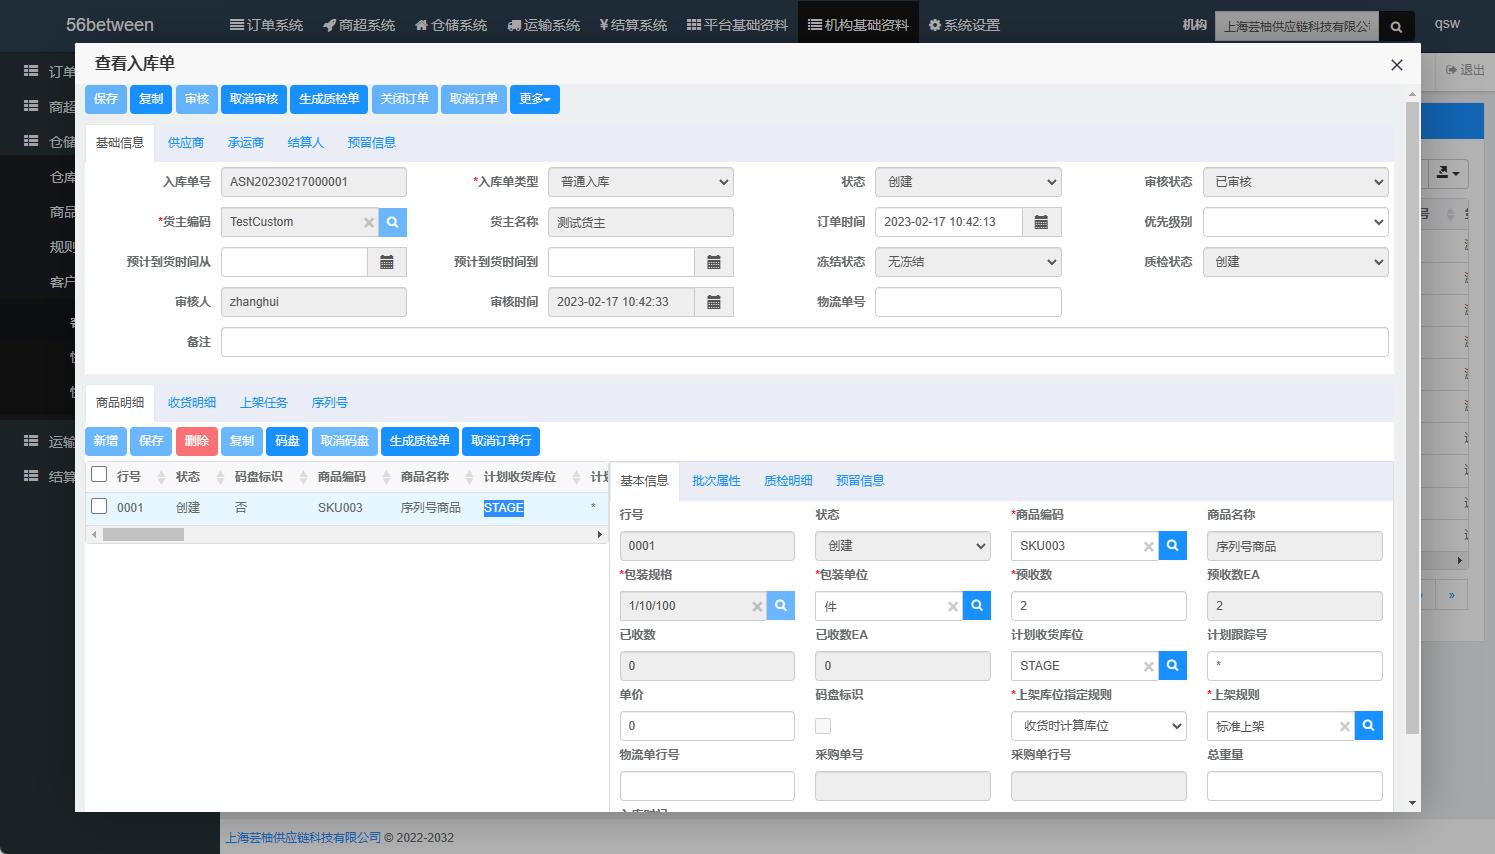Image resolution: width=1495 pixels, height=854 pixels.
Task: Open calendar for 预计到货时间到
Action: 714,262
